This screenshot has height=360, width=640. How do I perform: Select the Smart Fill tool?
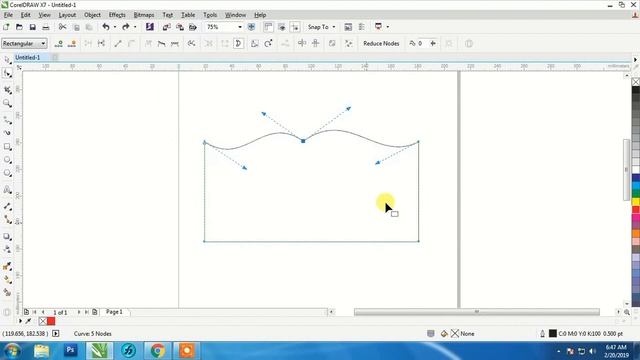pyautogui.click(x=7, y=293)
